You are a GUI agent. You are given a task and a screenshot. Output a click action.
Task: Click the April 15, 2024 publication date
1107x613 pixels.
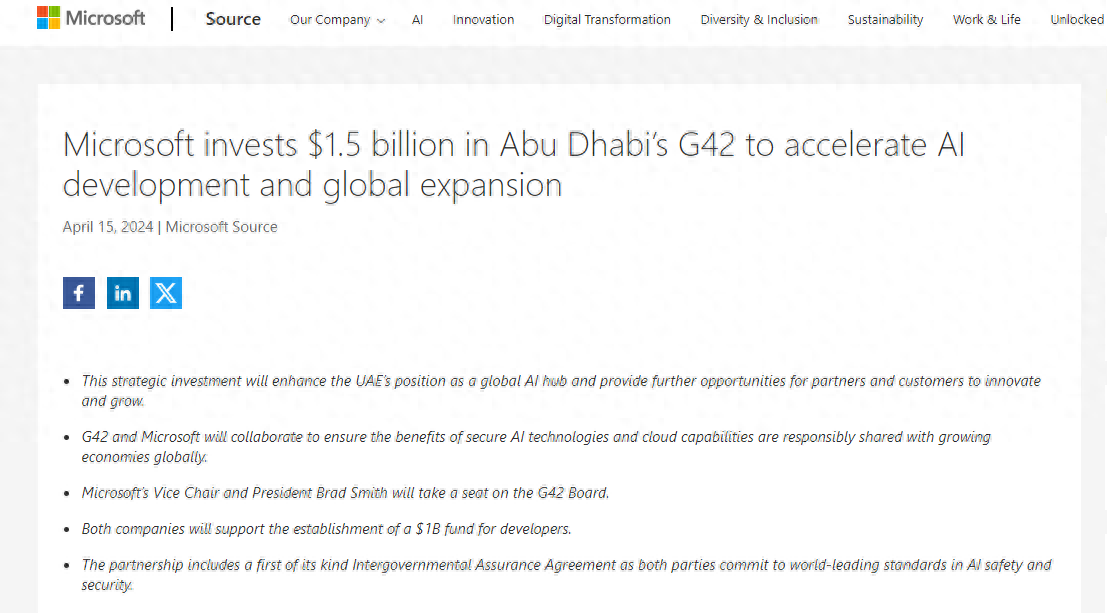point(108,227)
